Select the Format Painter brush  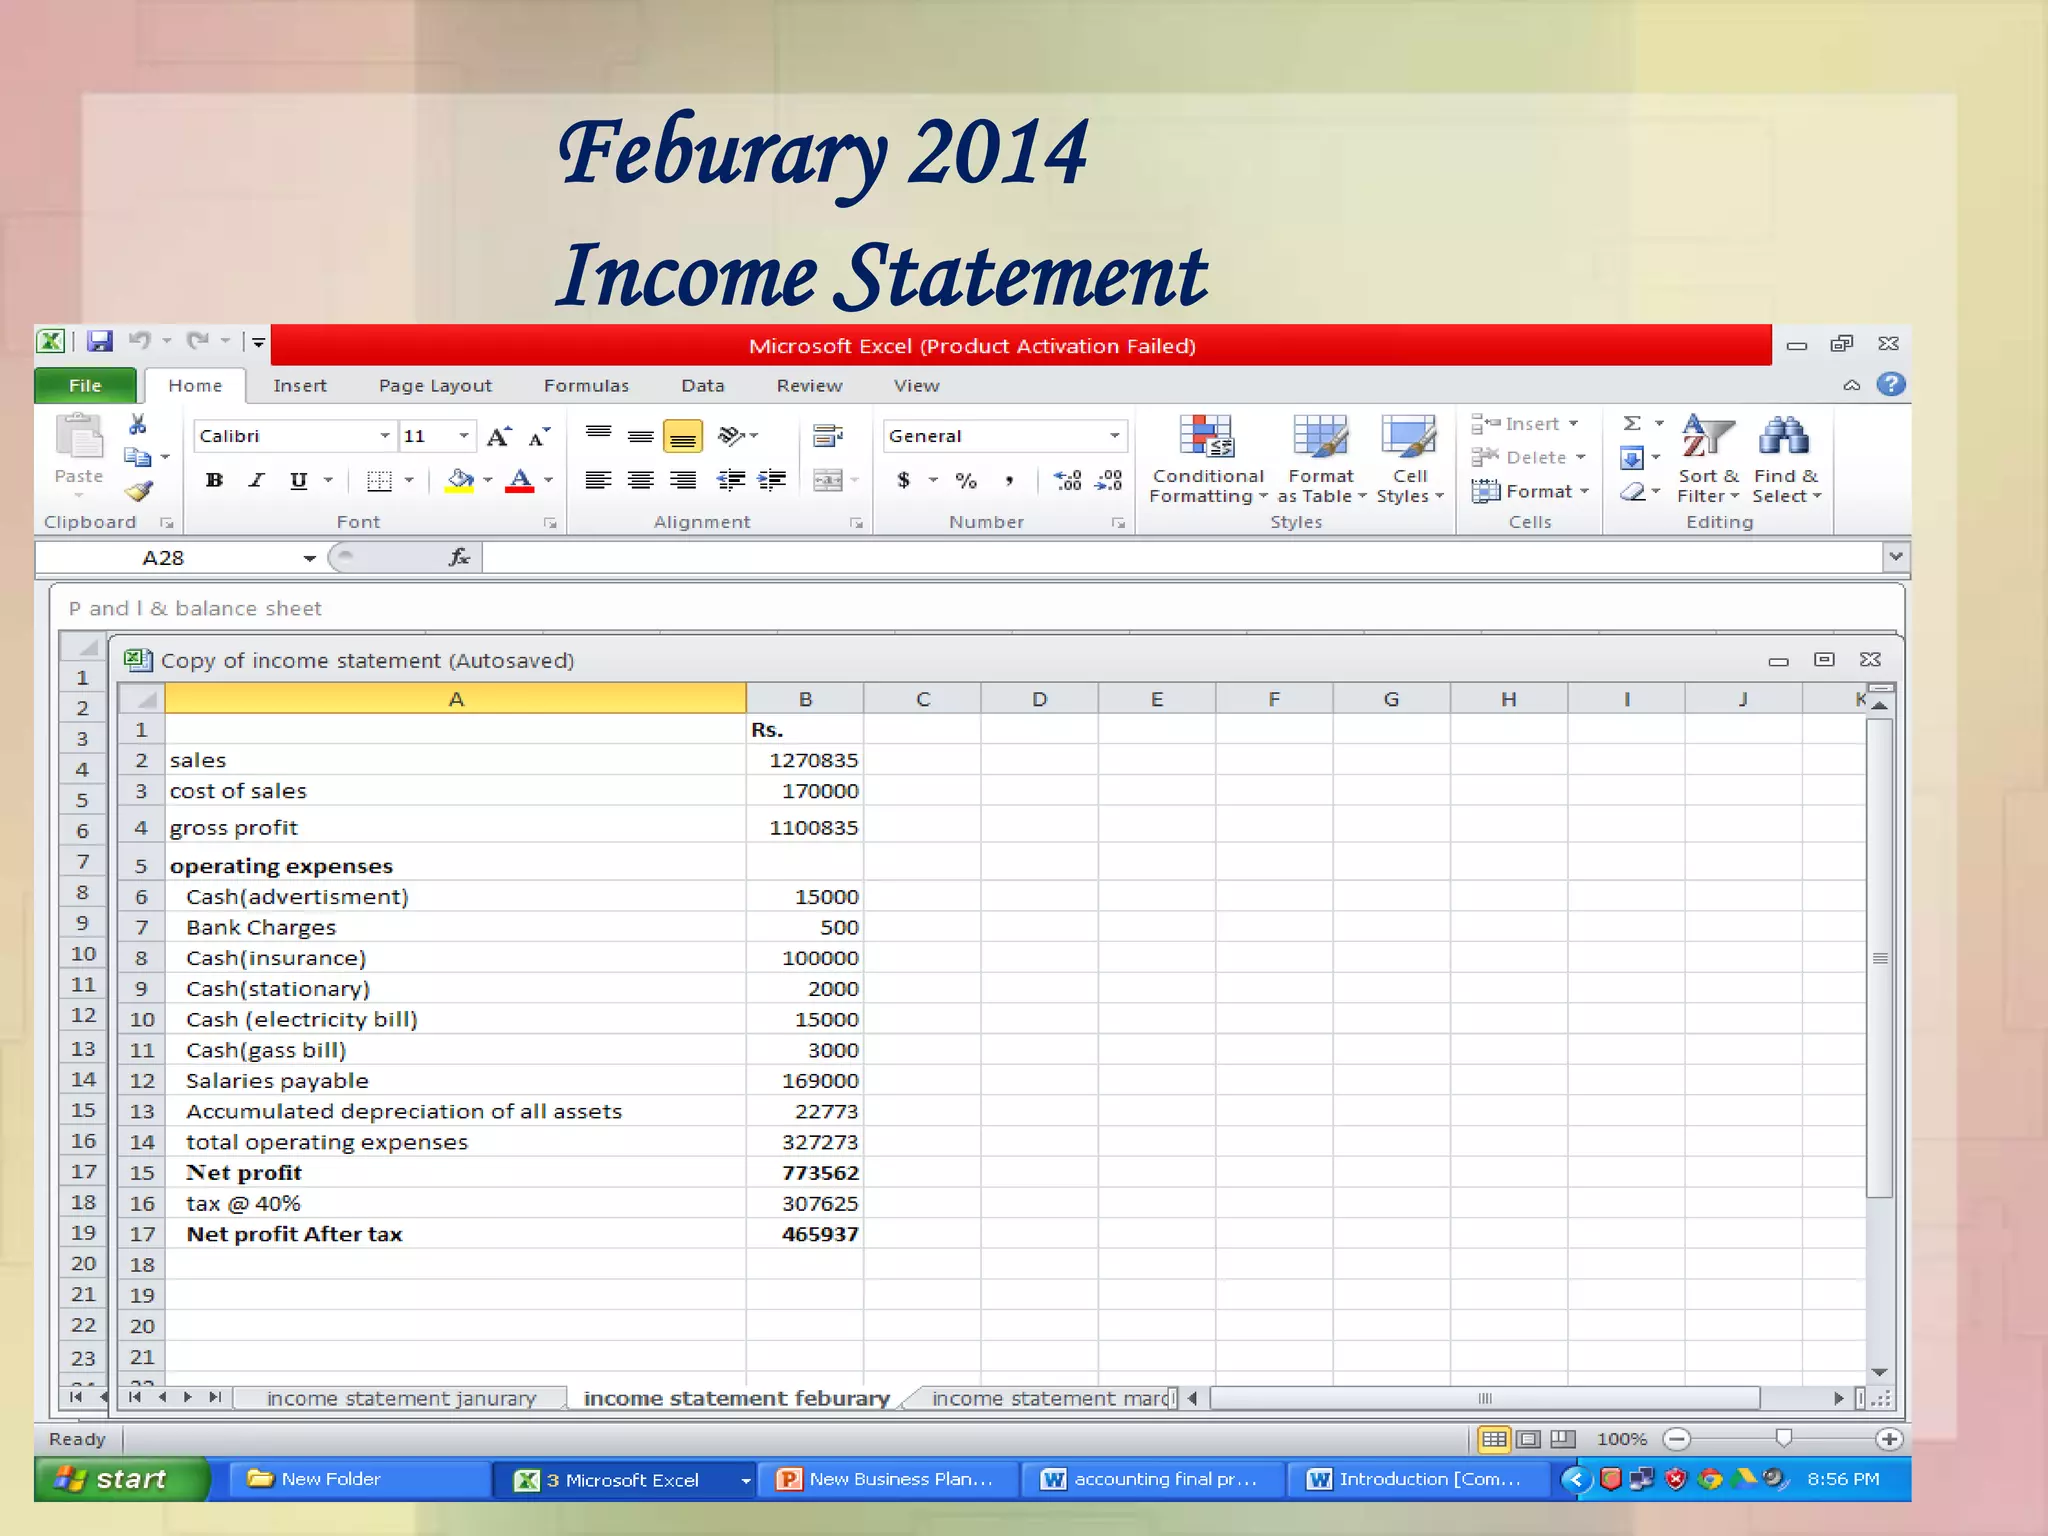point(139,491)
